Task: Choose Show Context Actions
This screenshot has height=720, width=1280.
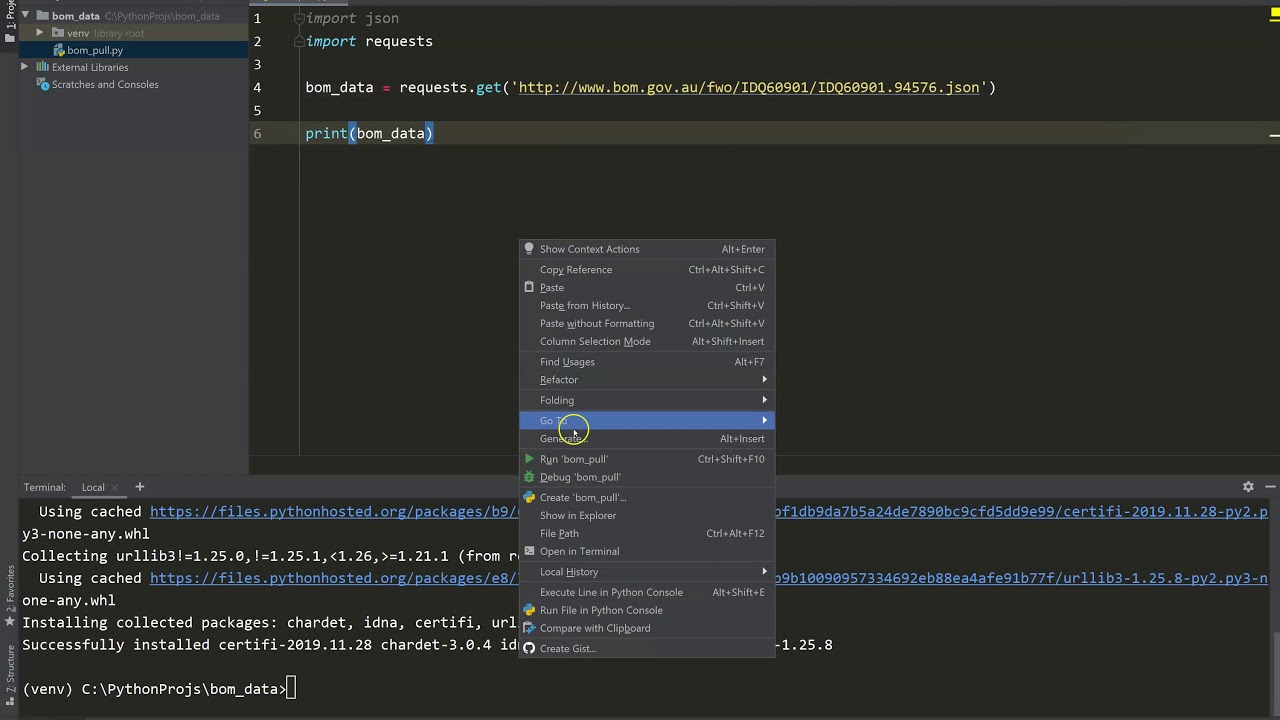Action: pyautogui.click(x=646, y=249)
